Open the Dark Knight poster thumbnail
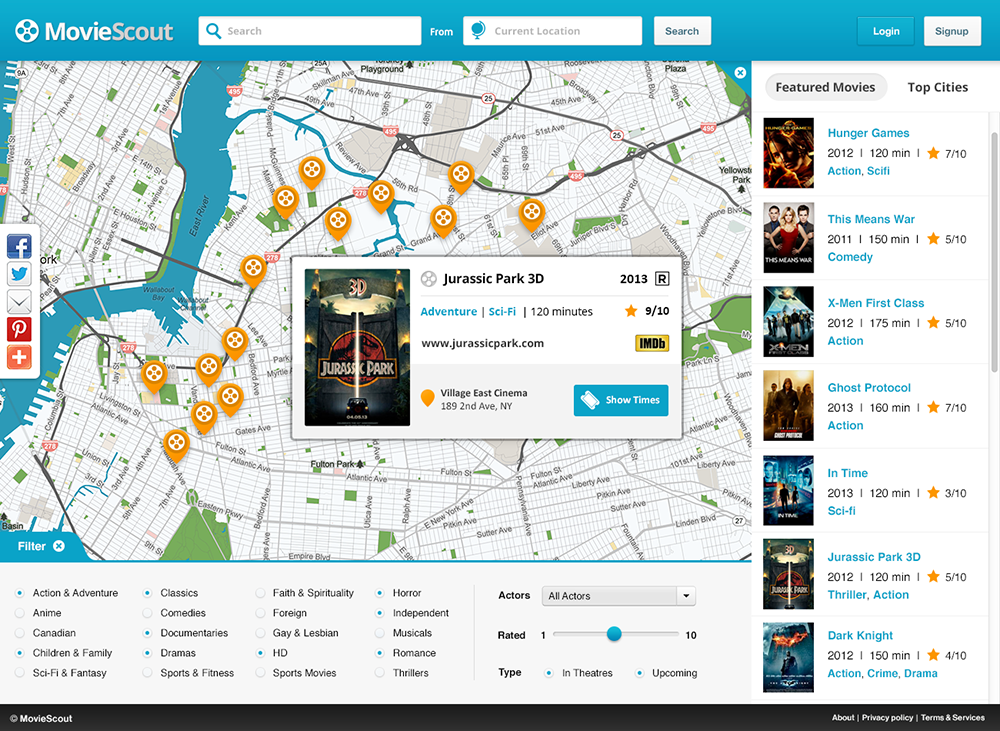The image size is (1000, 731). pyautogui.click(x=788, y=657)
